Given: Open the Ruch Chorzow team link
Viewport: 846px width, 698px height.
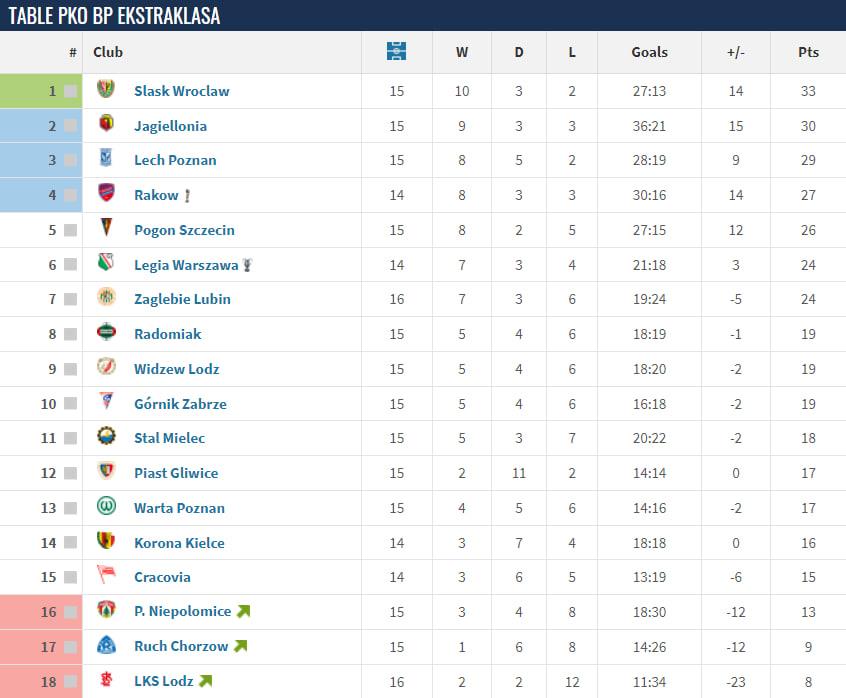Looking at the screenshot, I should point(181,646).
